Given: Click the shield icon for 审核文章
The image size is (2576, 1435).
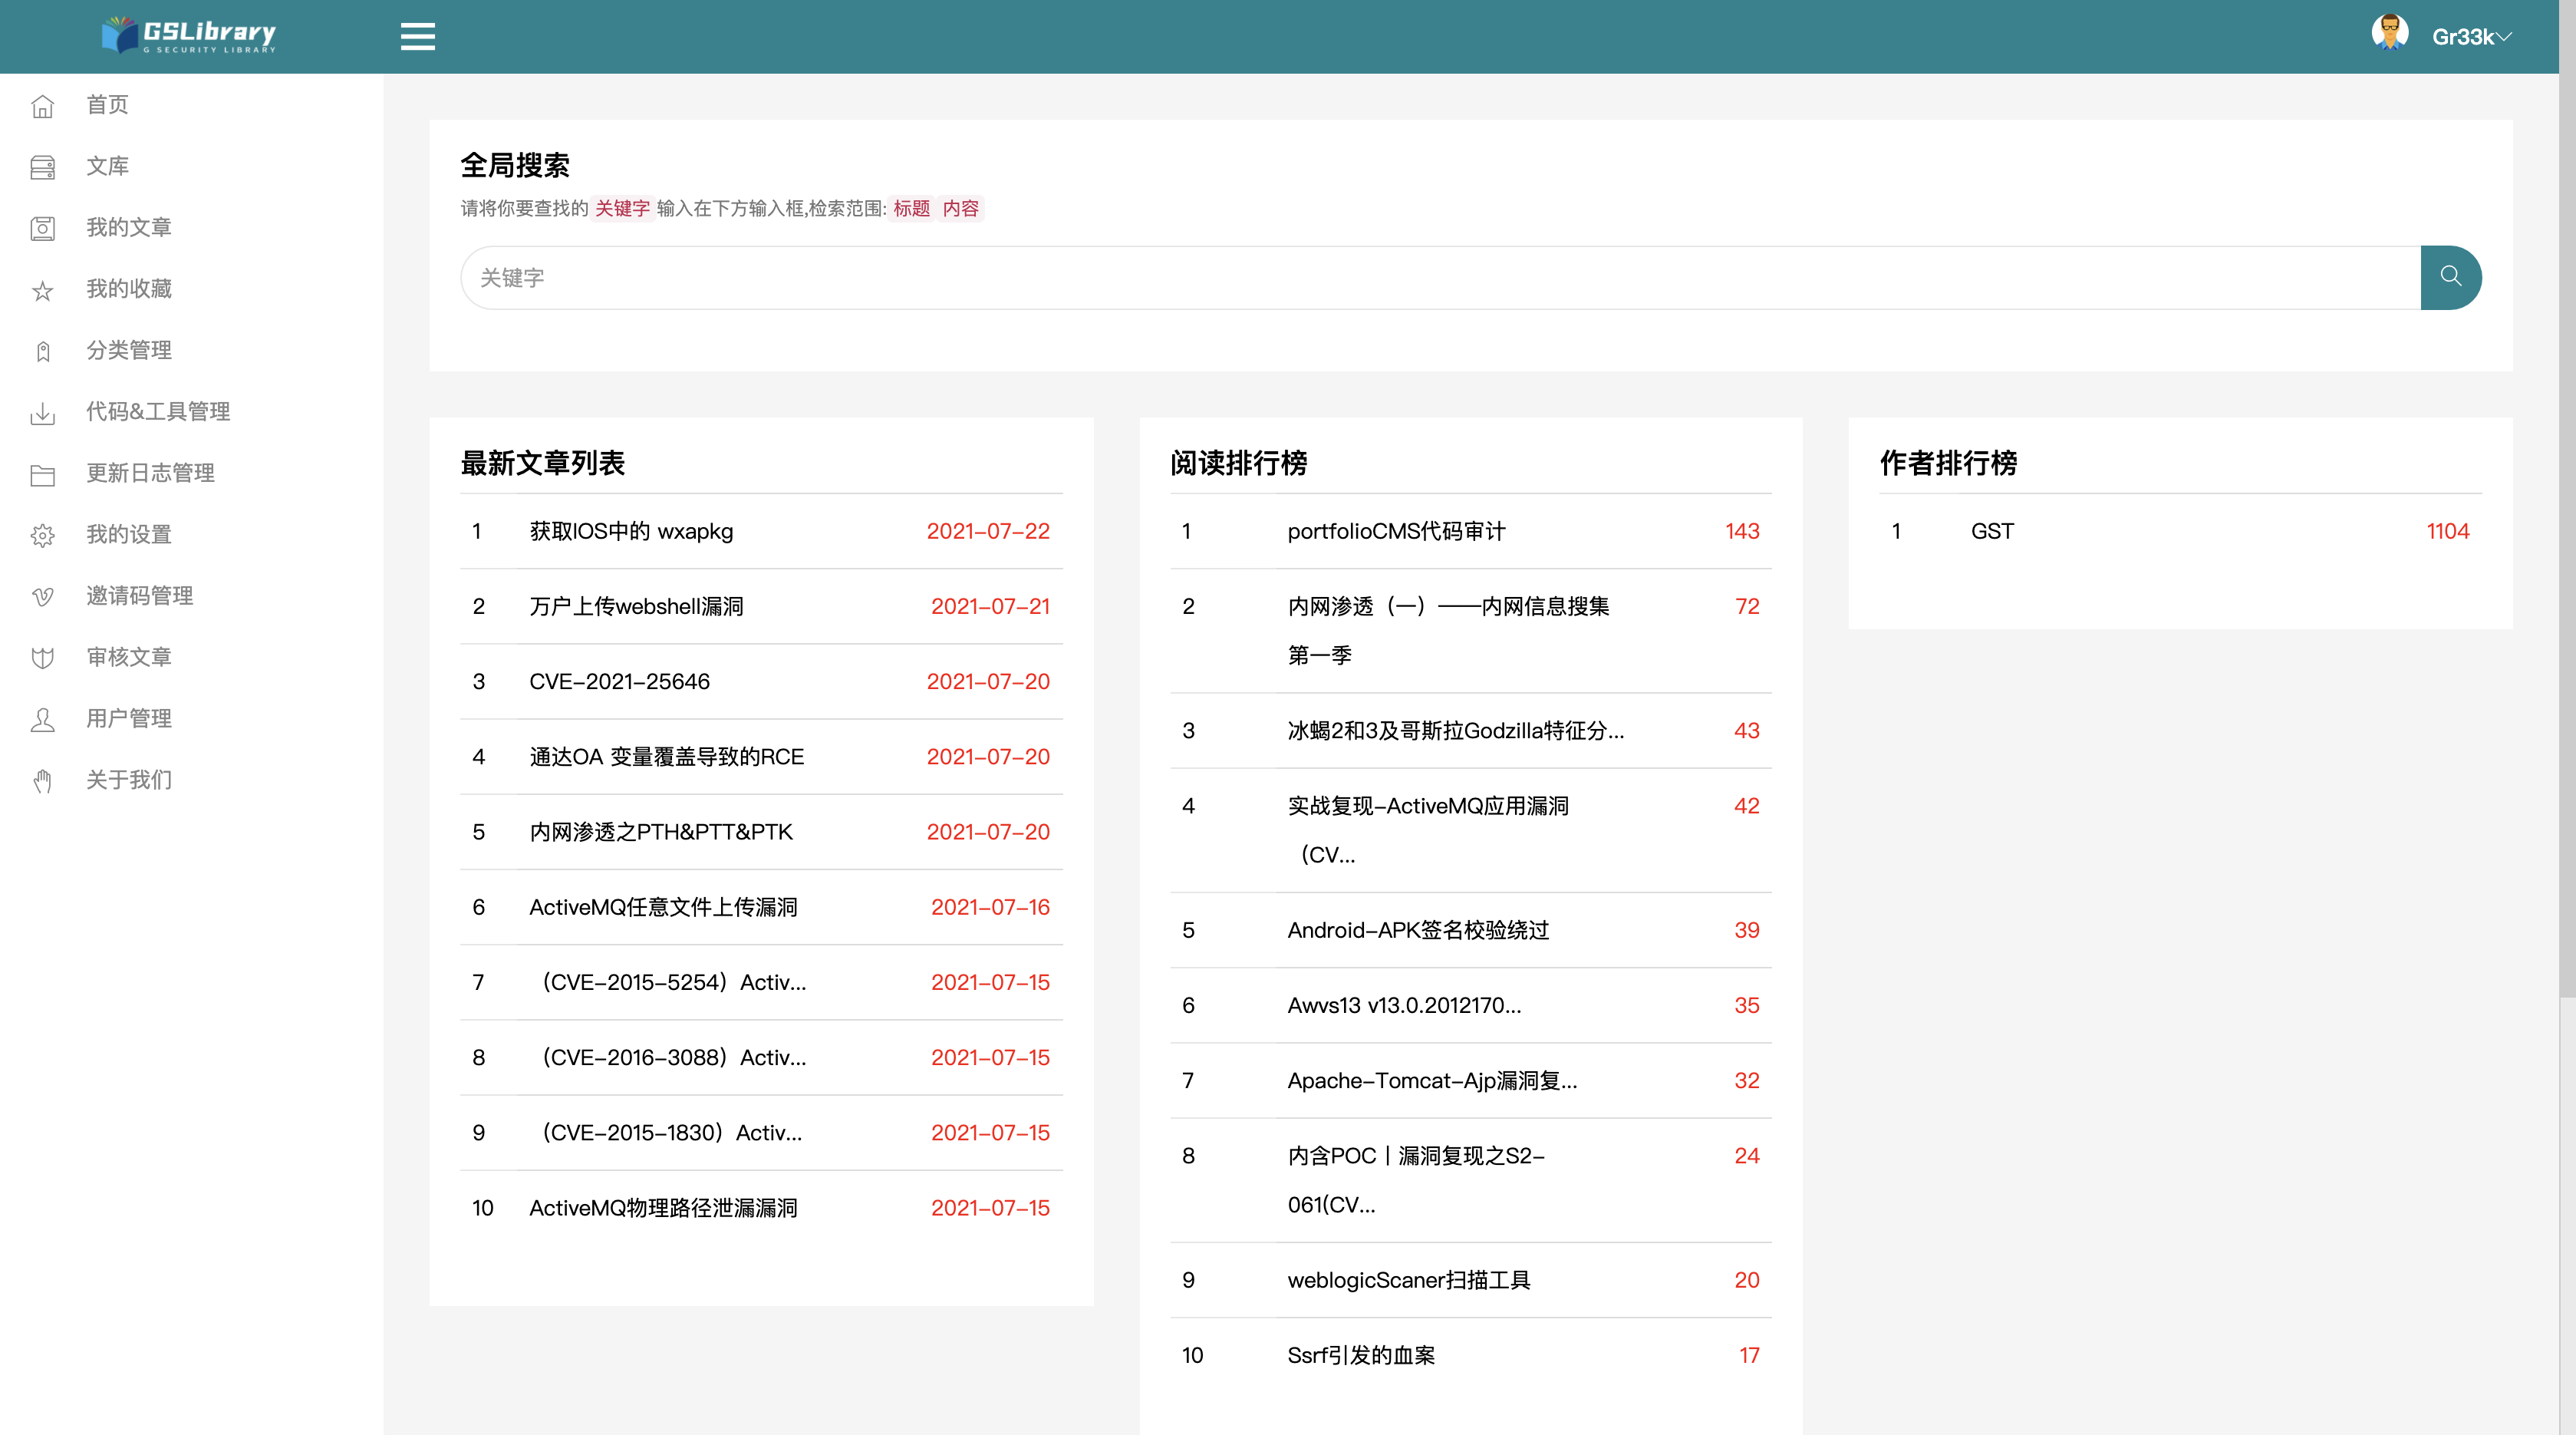Looking at the screenshot, I should click(42, 658).
